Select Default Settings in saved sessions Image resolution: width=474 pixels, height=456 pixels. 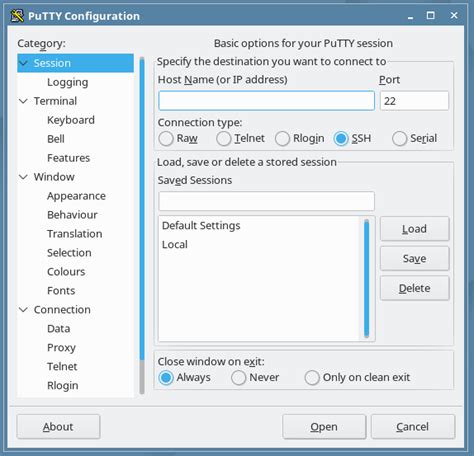[x=260, y=226]
